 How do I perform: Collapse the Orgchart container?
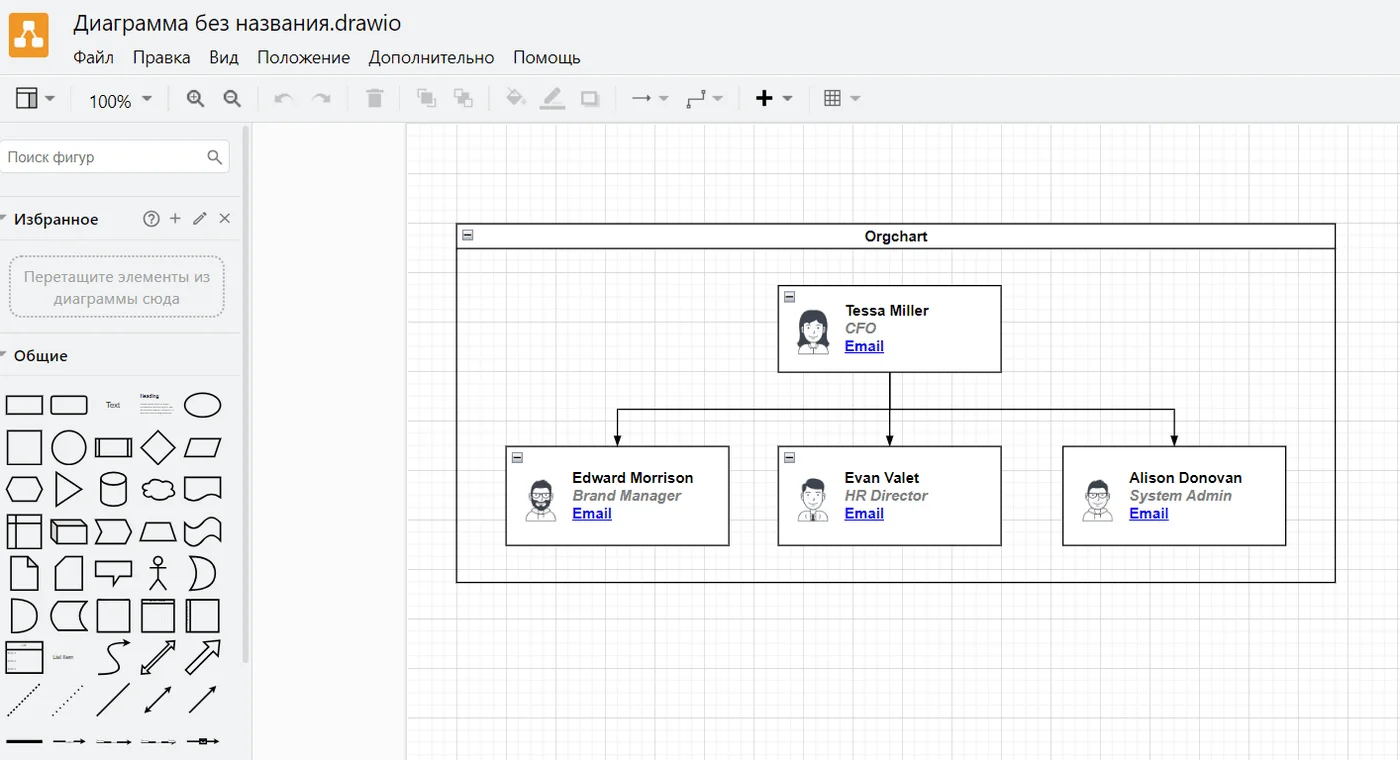tap(467, 236)
